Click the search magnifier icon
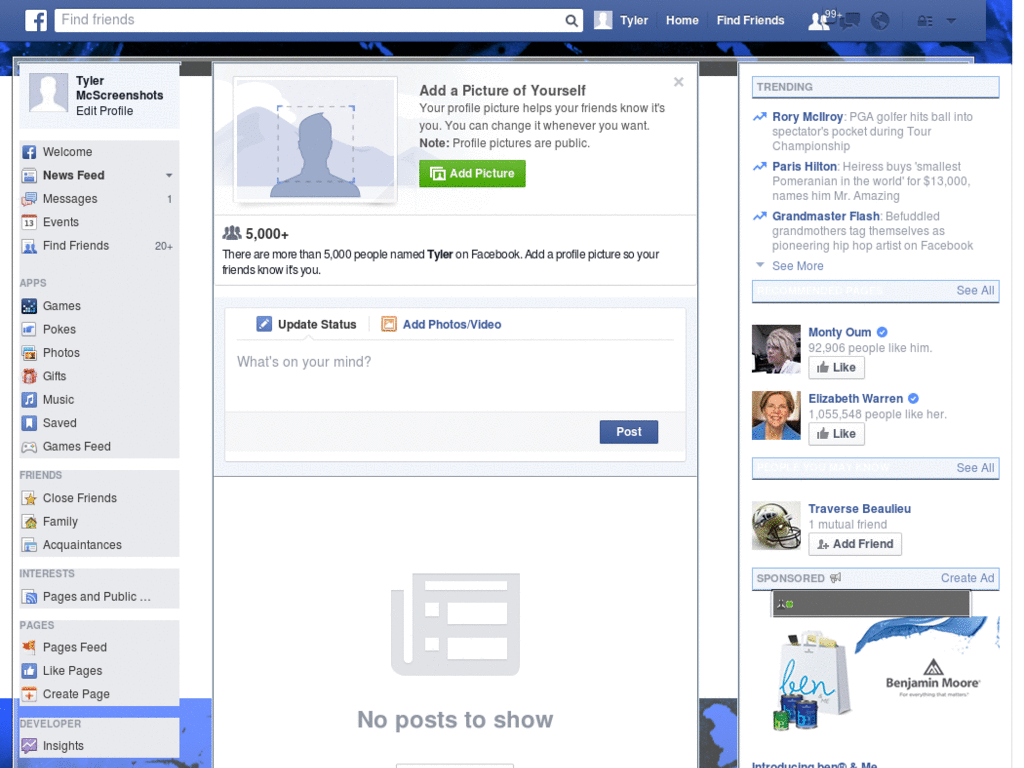This screenshot has height=768, width=1024. pyautogui.click(x=571, y=21)
